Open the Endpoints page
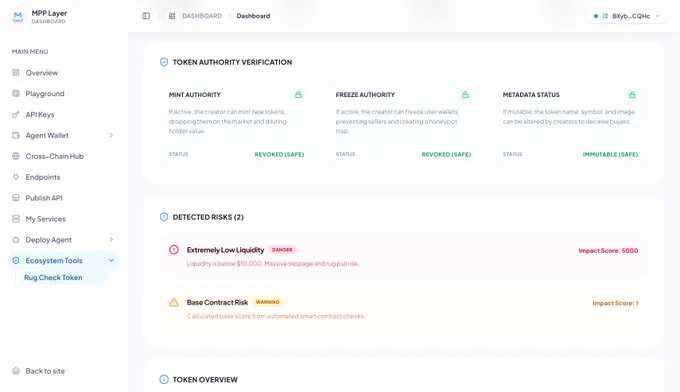Image resolution: width=680 pixels, height=392 pixels. [x=63, y=177]
